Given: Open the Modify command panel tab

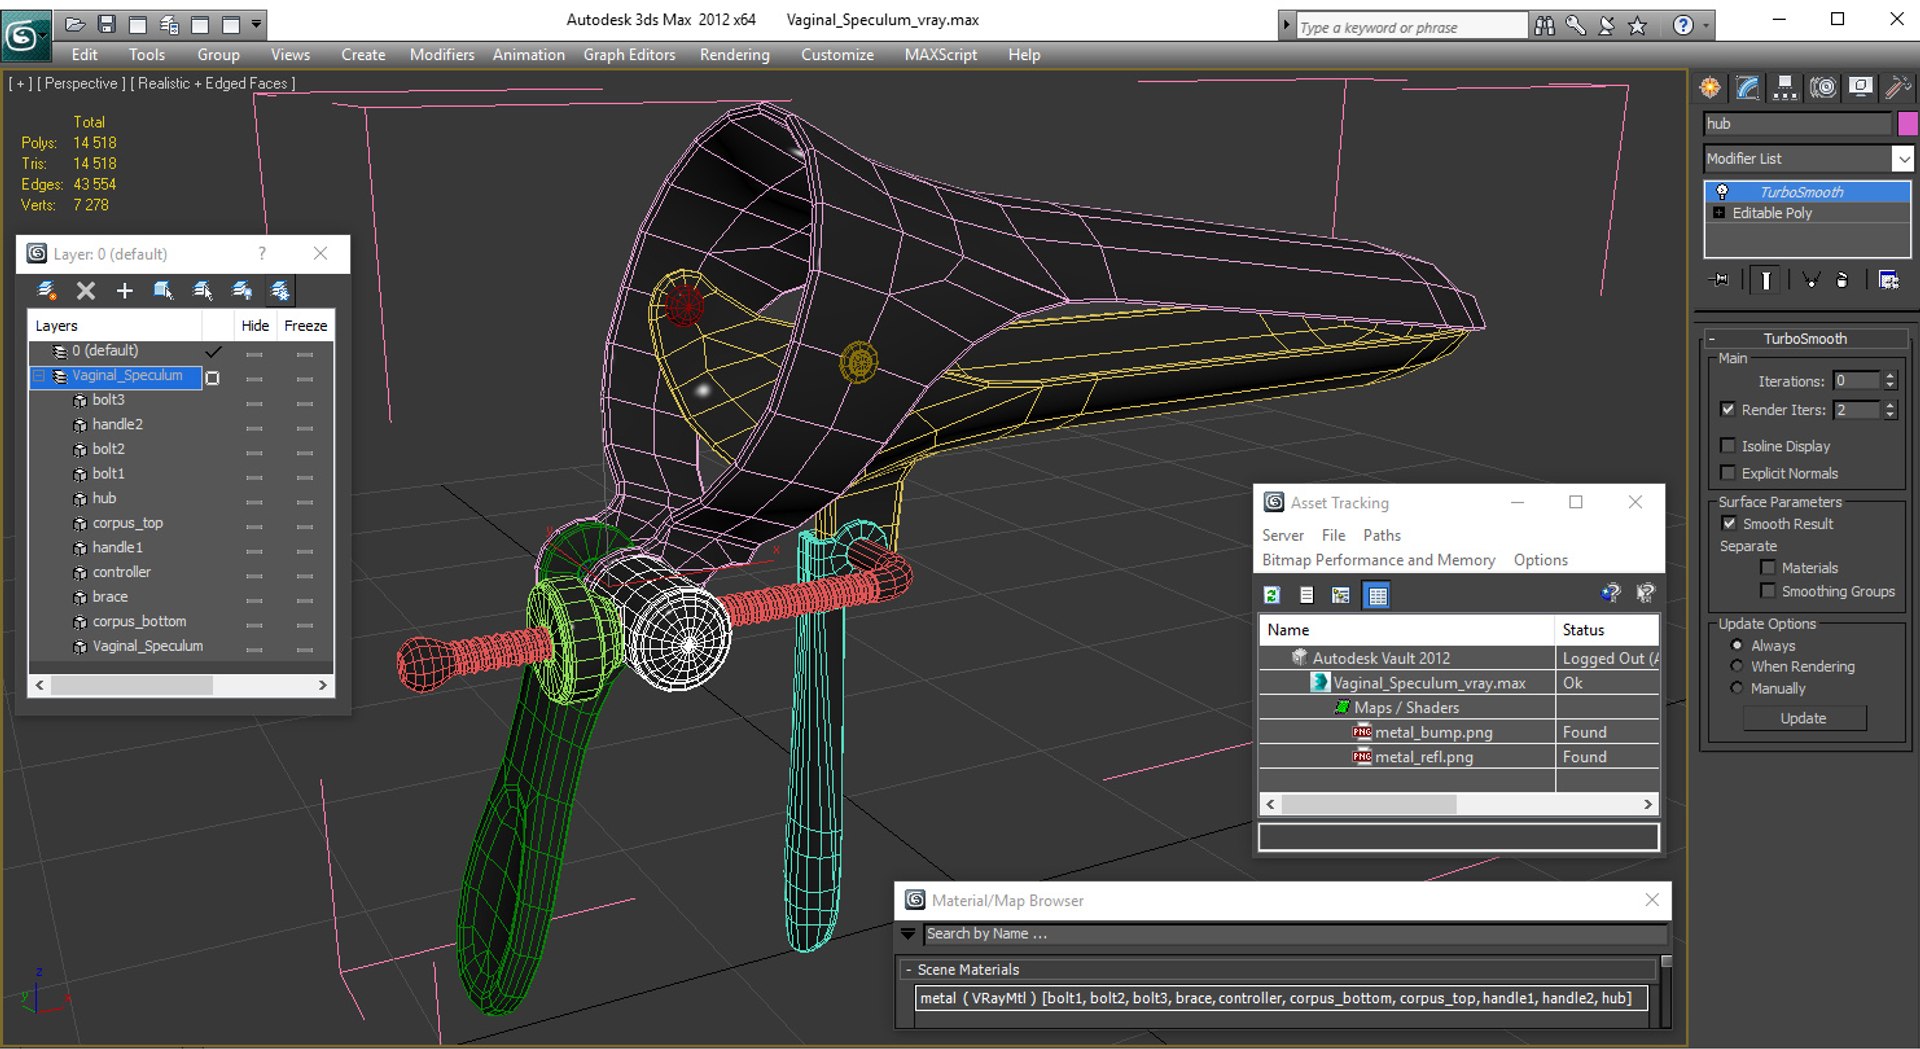Looking at the screenshot, I should point(1747,88).
